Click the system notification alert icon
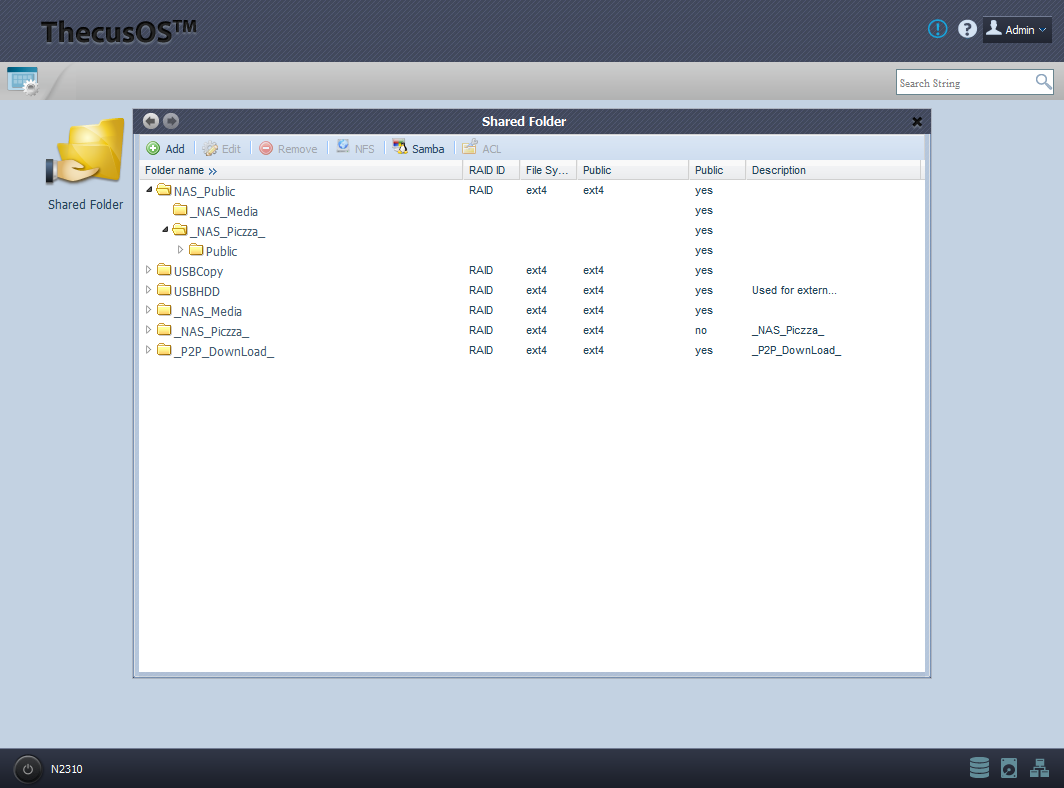1064x788 pixels. tap(937, 29)
